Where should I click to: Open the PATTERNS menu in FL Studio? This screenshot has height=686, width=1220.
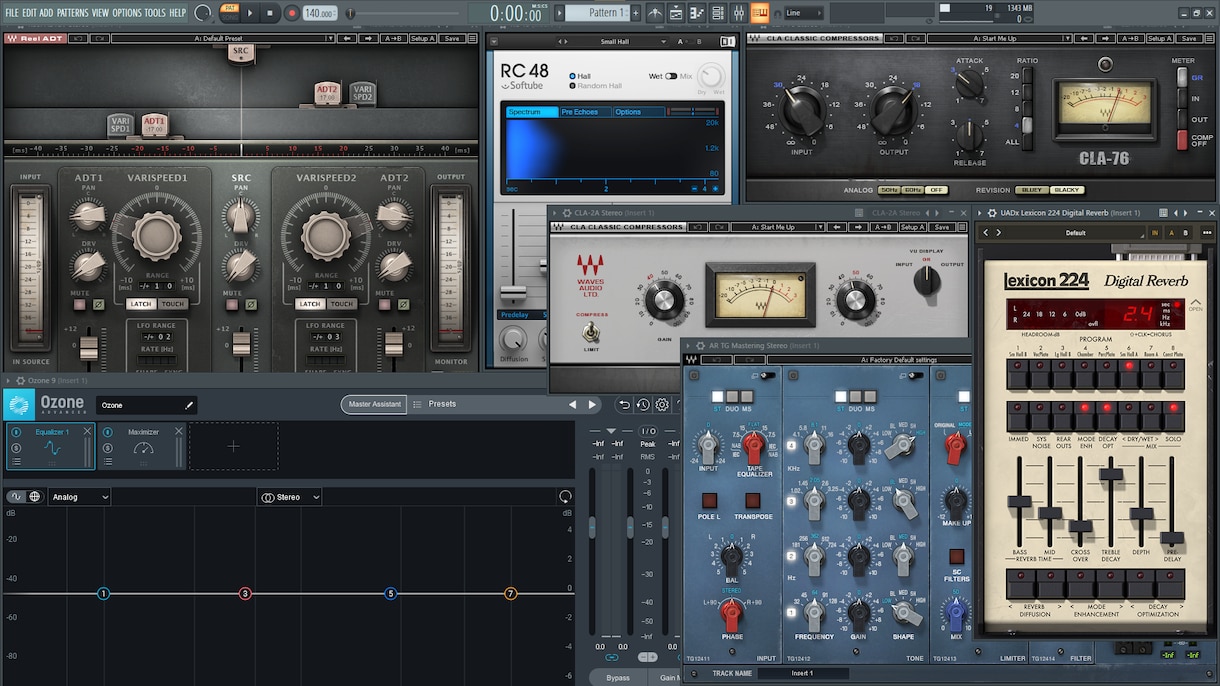coord(72,13)
